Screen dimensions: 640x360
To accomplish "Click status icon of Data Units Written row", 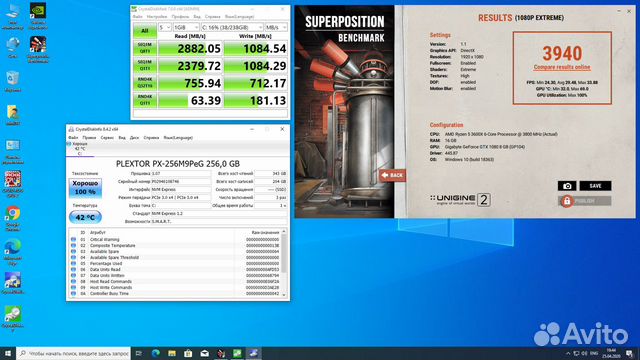I will [73, 276].
